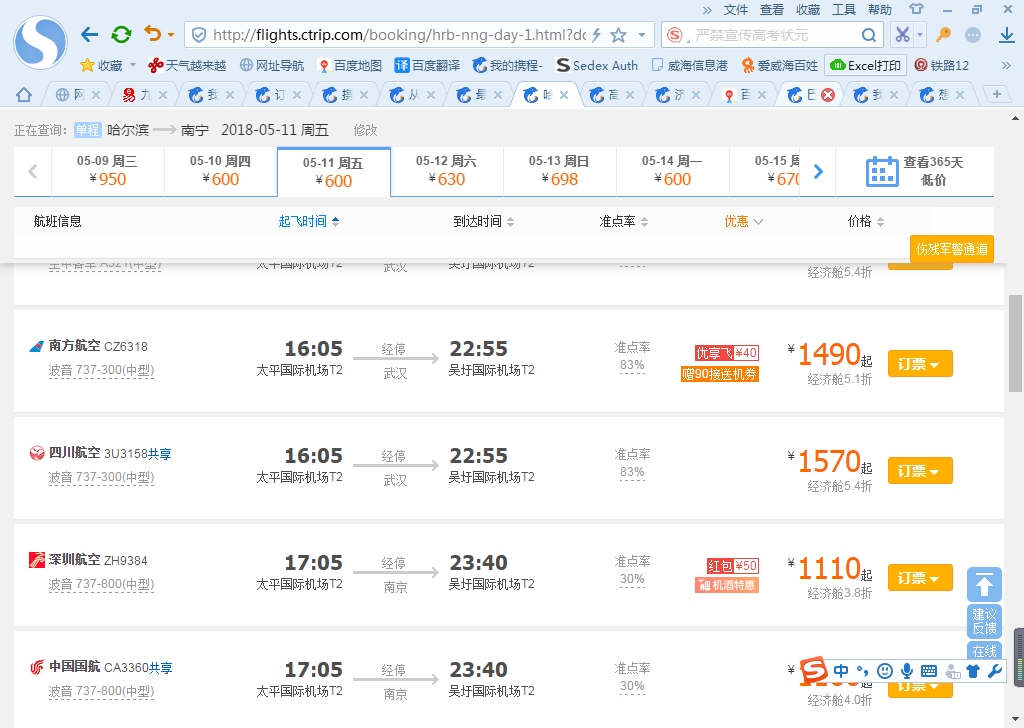Click the magnifier search icon
The width and height of the screenshot is (1024, 728).
pyautogui.click(x=869, y=35)
